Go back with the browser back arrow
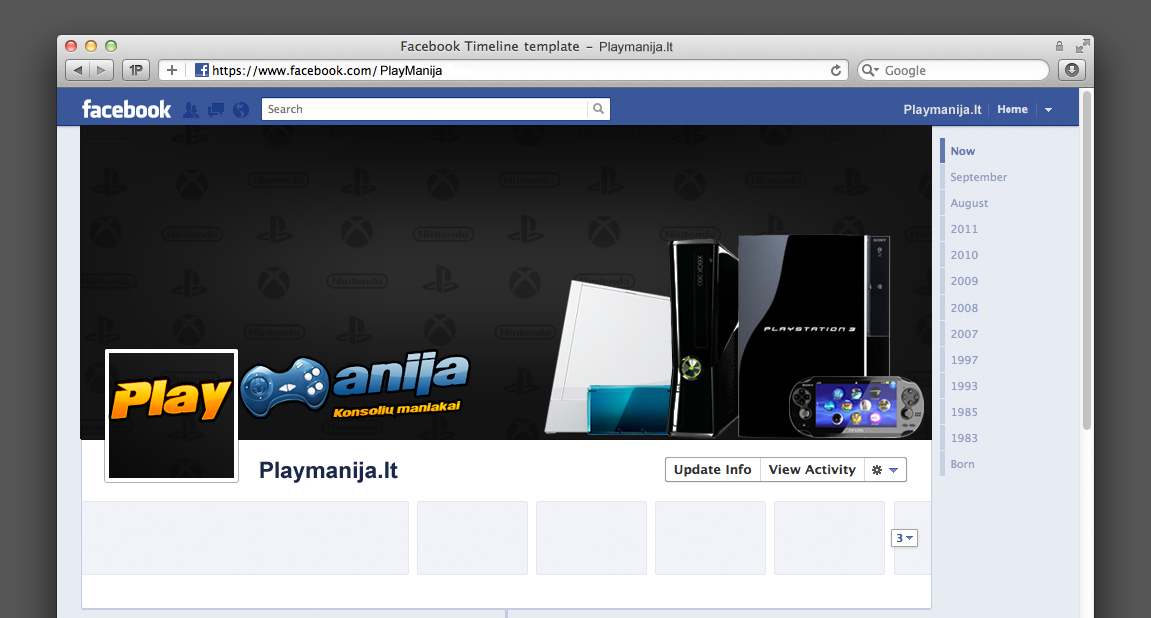The height and width of the screenshot is (618, 1151). [x=77, y=70]
